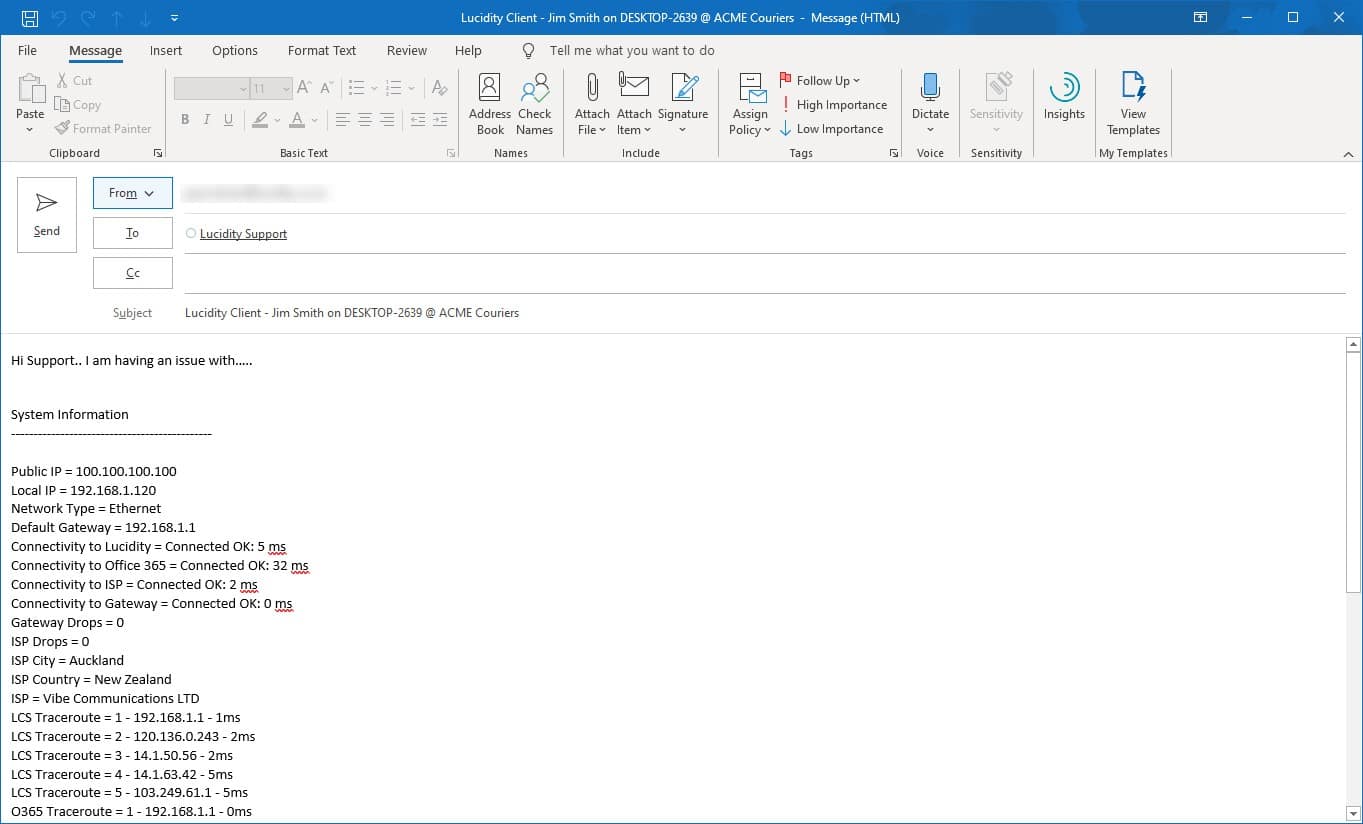The image size is (1363, 824).
Task: Click the Send button
Action: pos(47,215)
